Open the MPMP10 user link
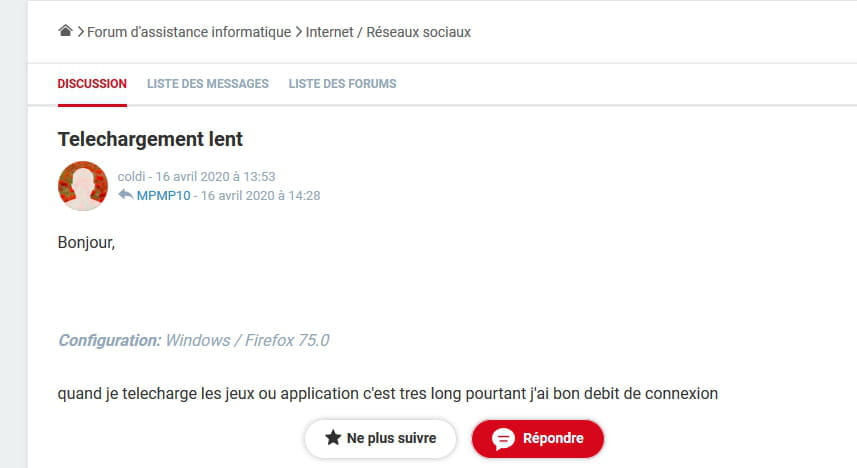Viewport: 857px width, 468px height. pyautogui.click(x=164, y=195)
